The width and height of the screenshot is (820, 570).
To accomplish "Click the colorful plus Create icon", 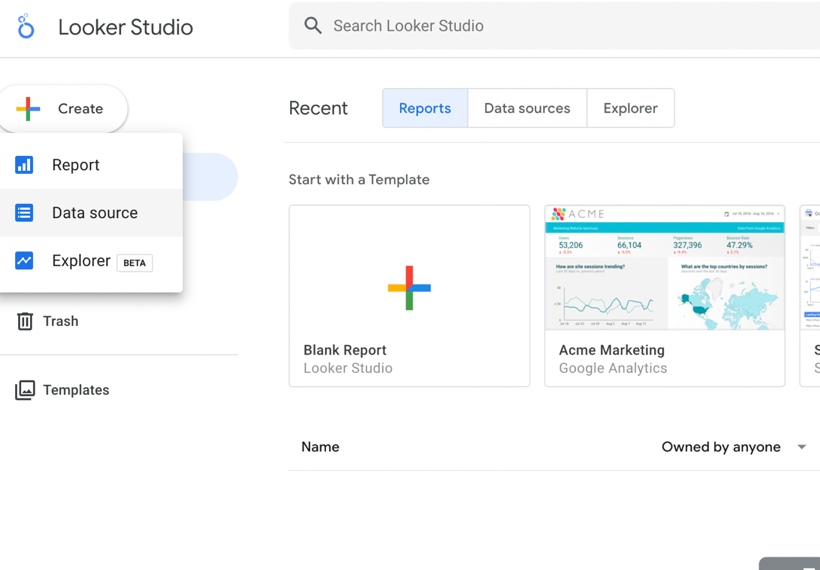I will (29, 109).
